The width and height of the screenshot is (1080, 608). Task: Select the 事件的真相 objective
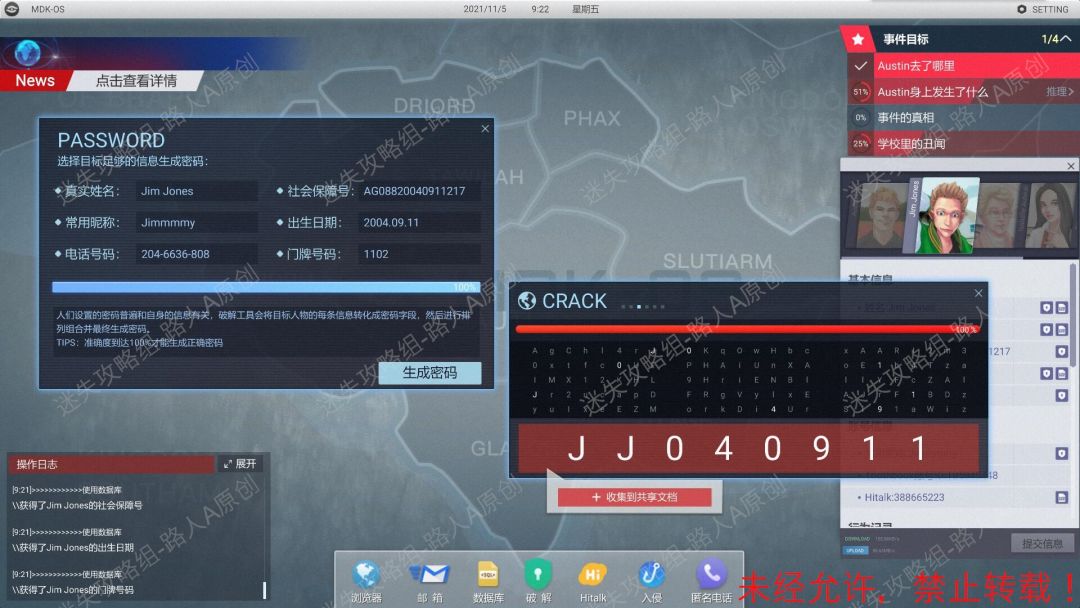(x=964, y=118)
